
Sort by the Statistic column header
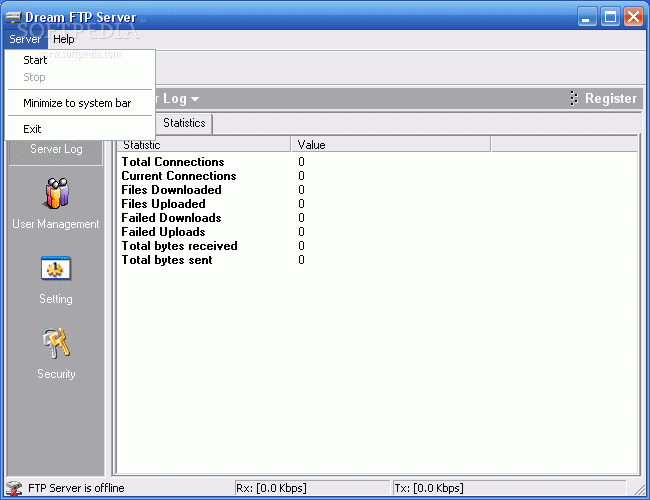(204, 145)
